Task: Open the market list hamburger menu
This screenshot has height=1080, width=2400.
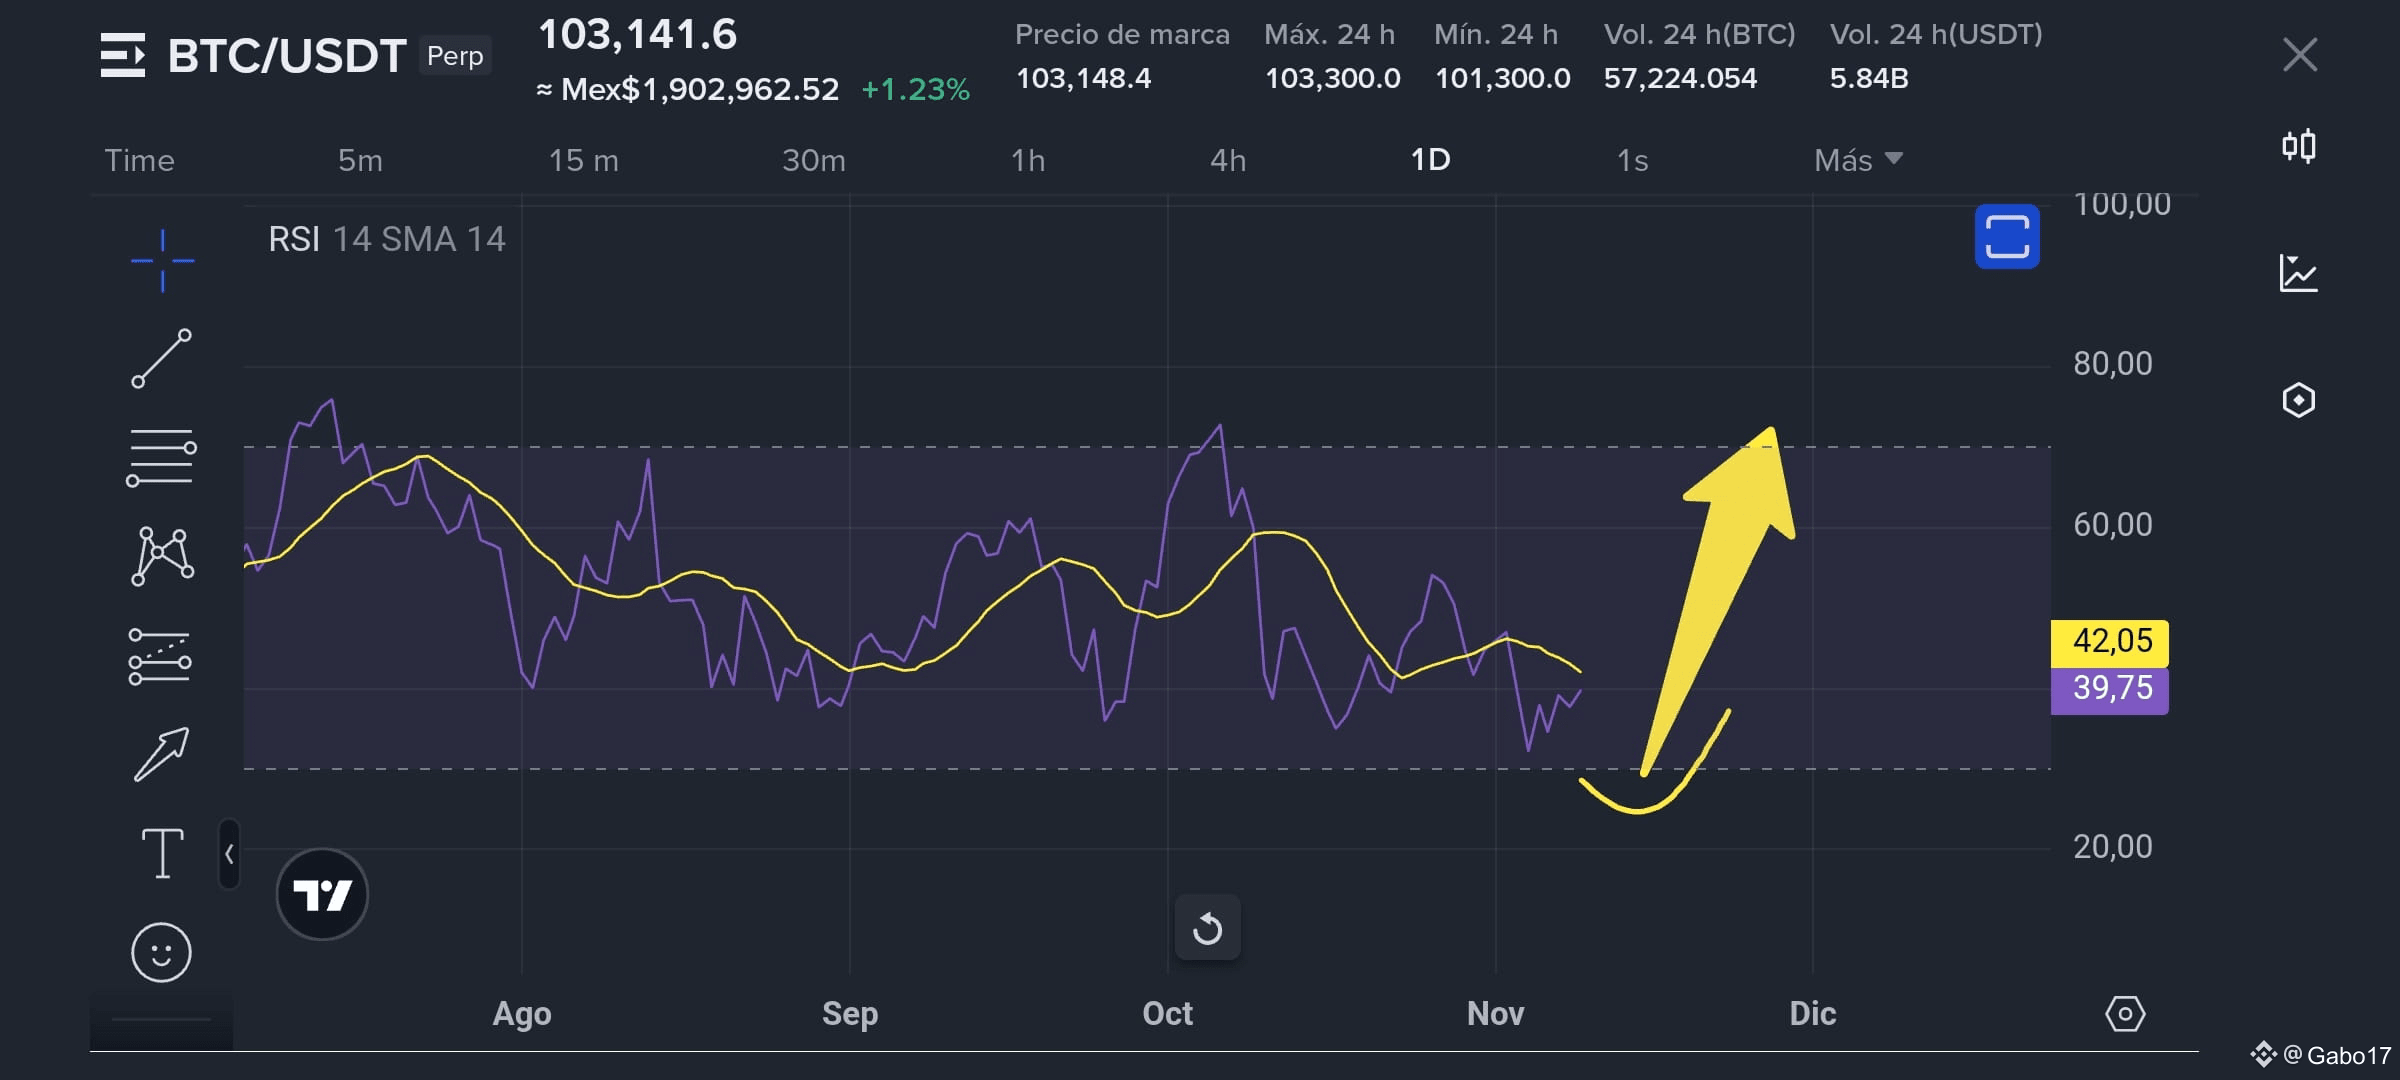Action: (x=123, y=55)
